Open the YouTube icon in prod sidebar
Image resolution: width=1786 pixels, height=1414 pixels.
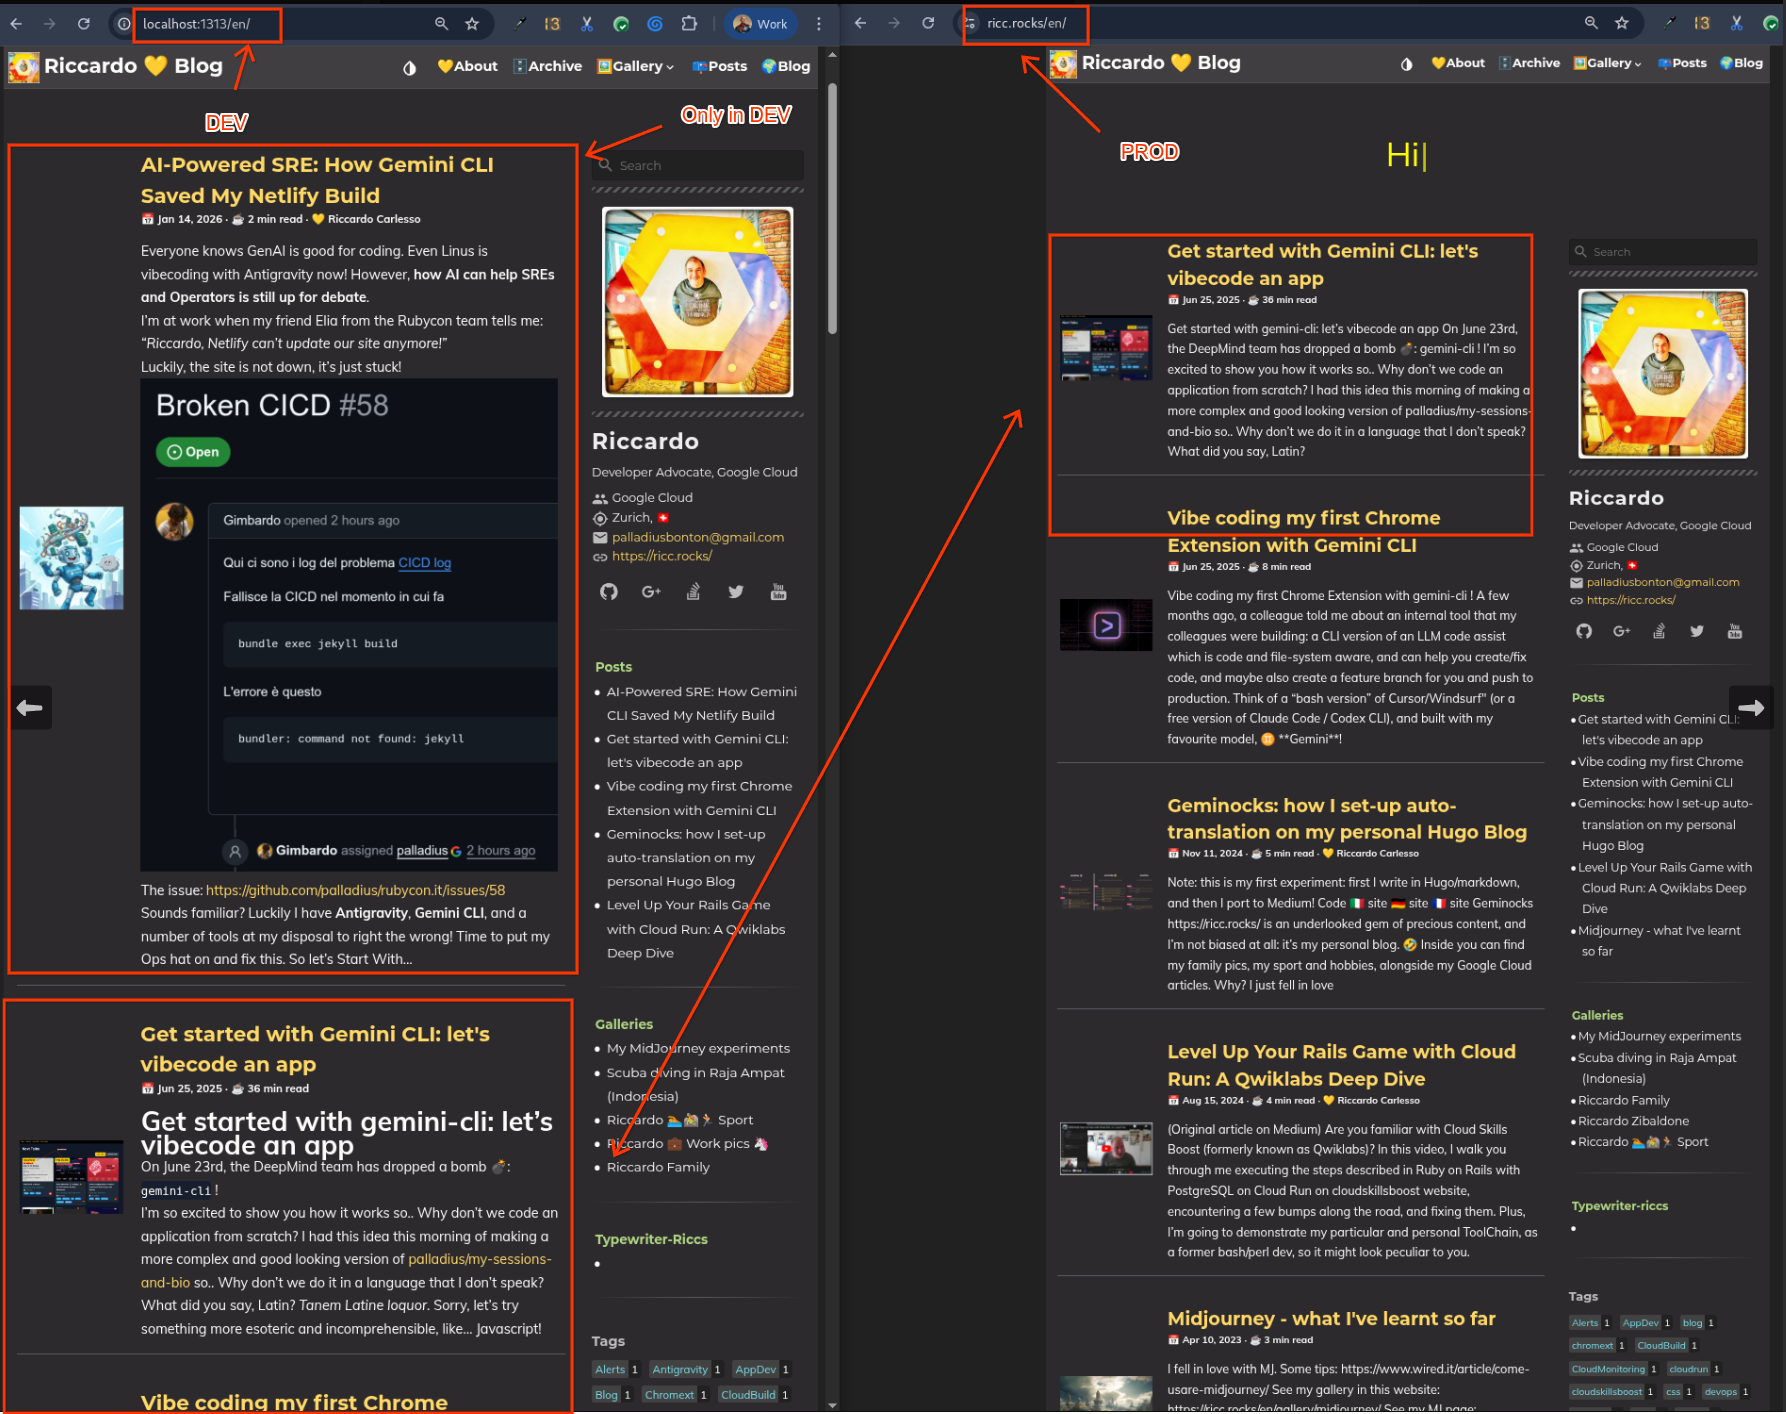[x=1735, y=631]
